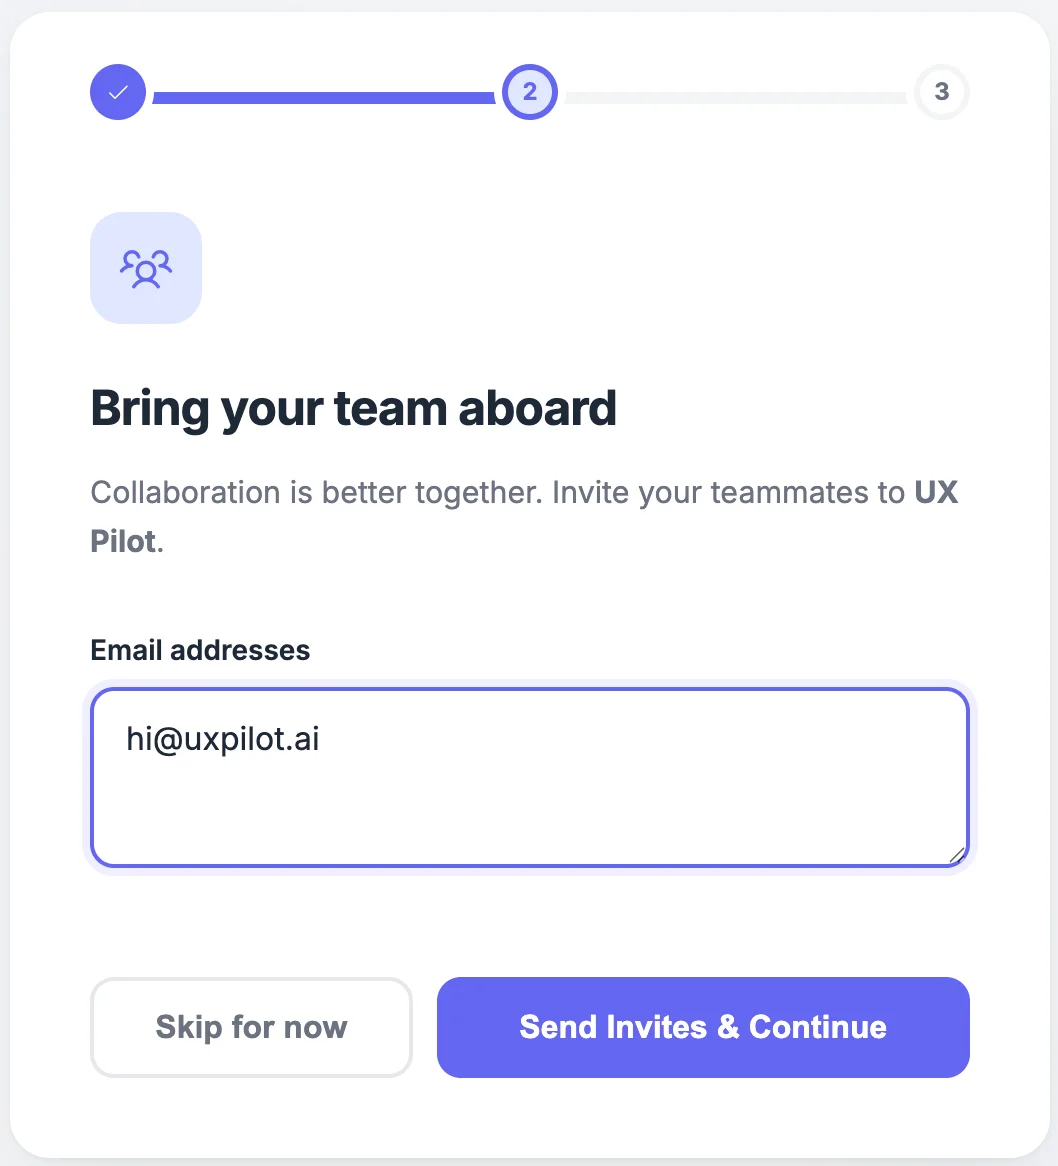Place cursor on the hi@uxpilot.ai text

click(222, 739)
